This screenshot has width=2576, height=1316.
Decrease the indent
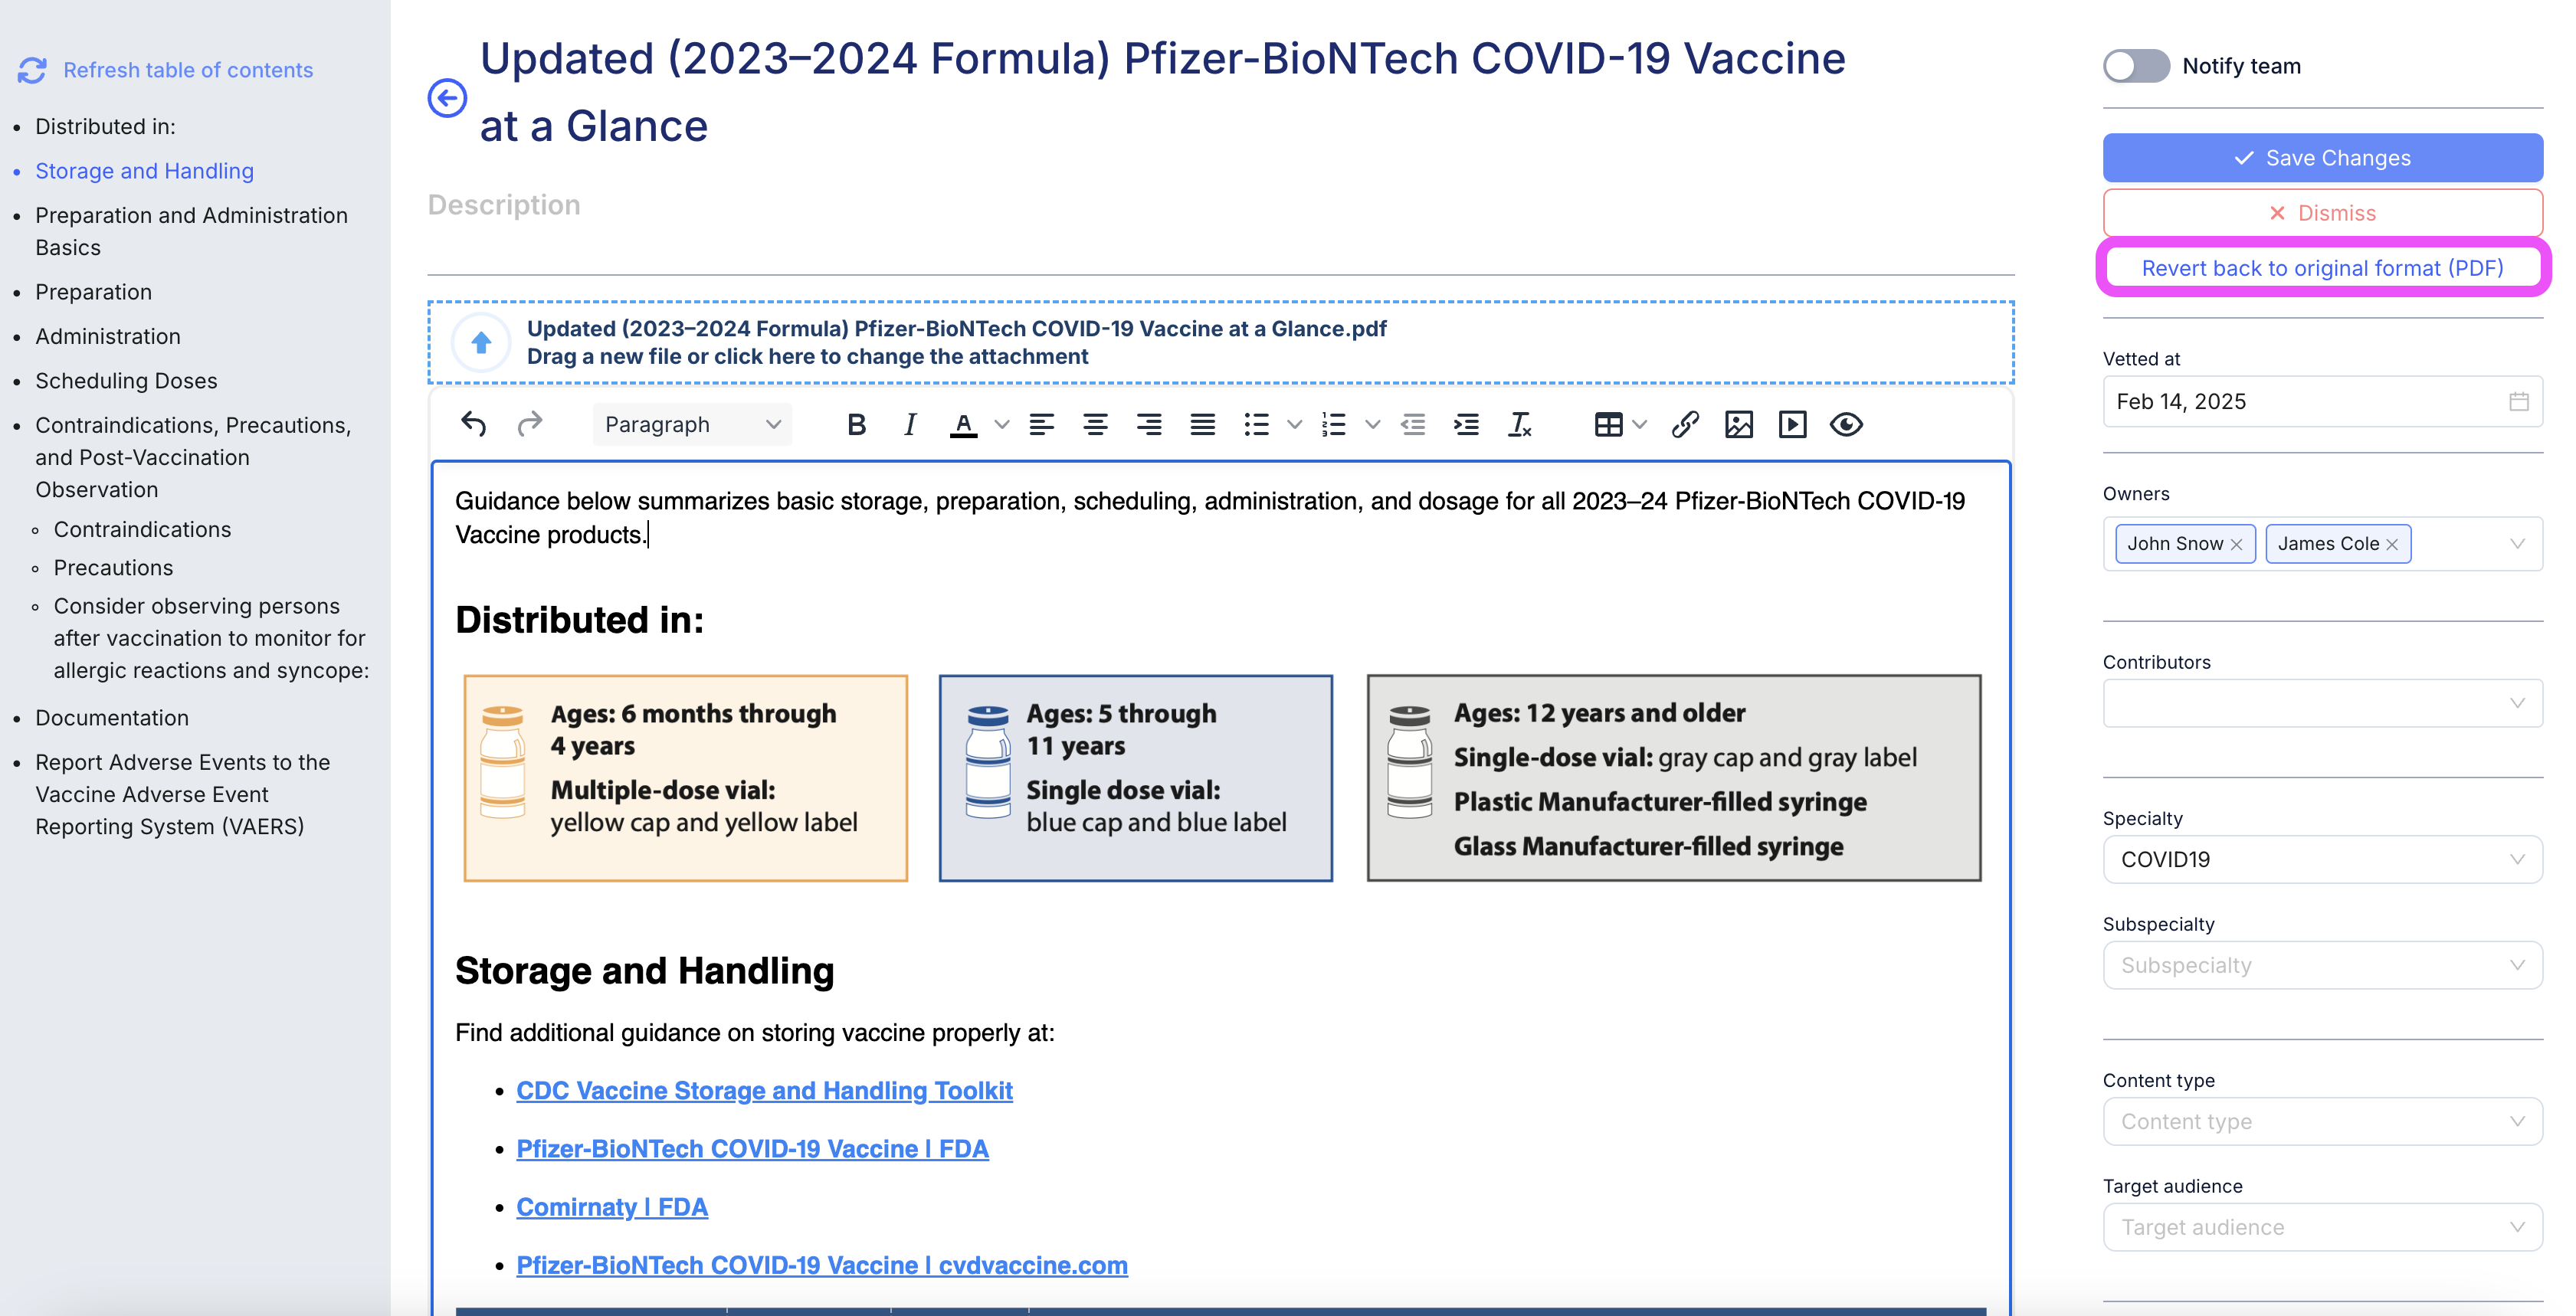point(1412,424)
